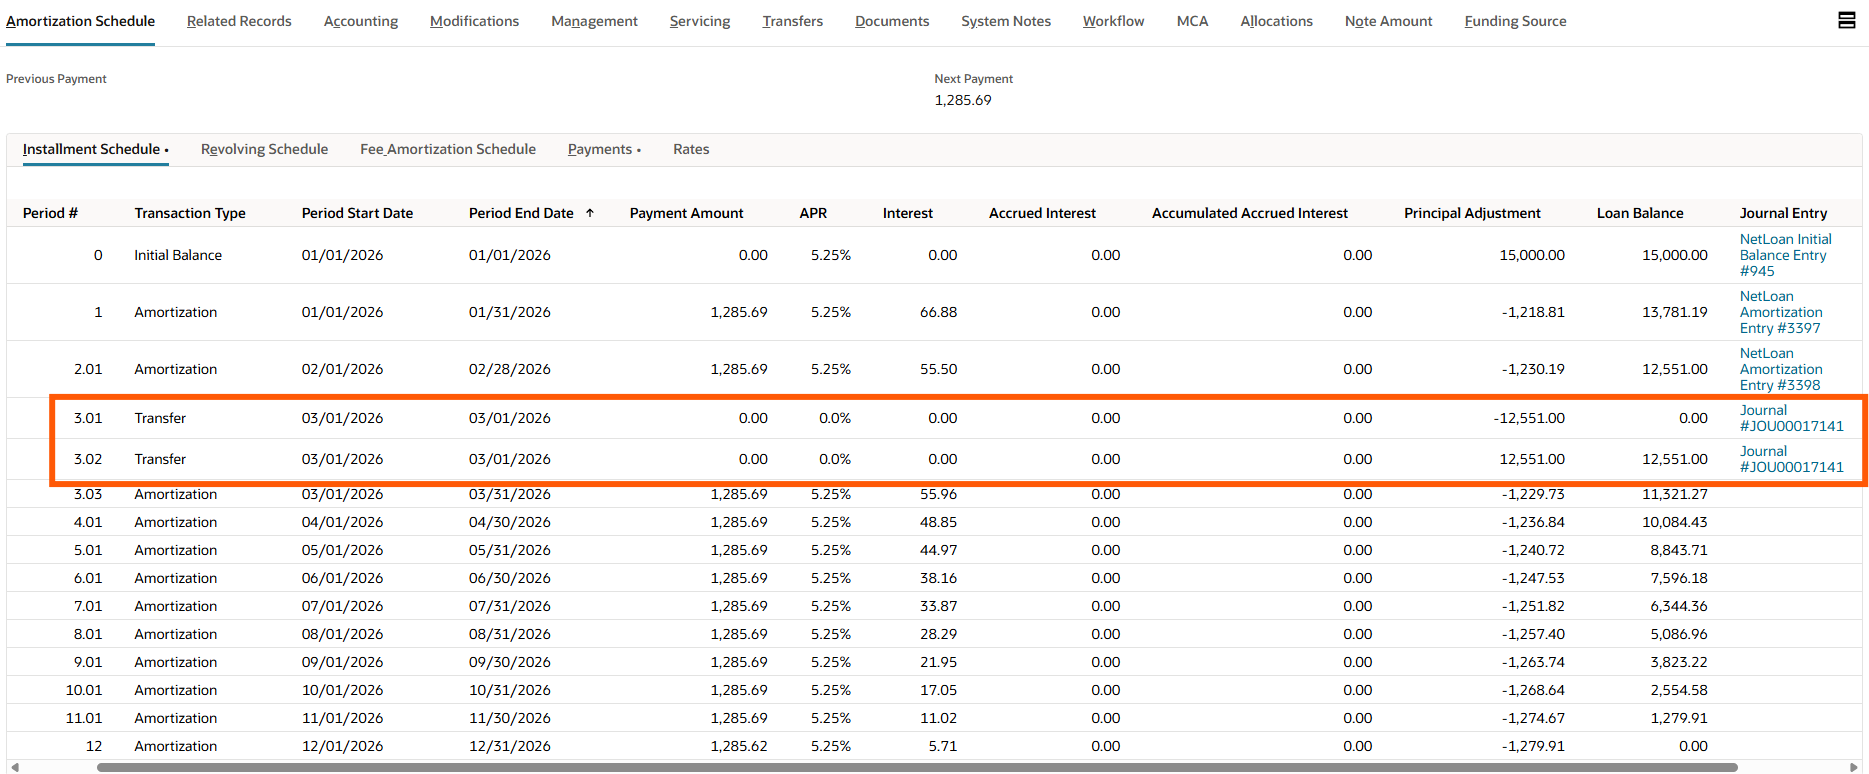The height and width of the screenshot is (774, 1869).
Task: Select the Revolving Schedule subtab
Action: coord(264,149)
